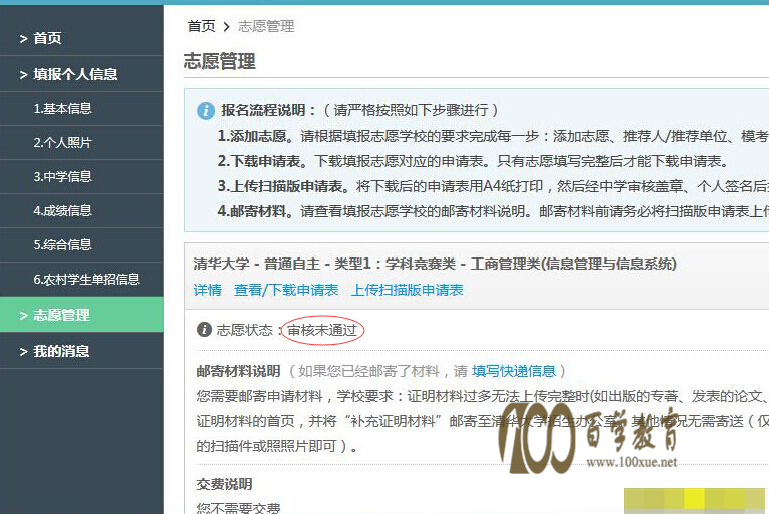
Task: Click 志愿管理 breadcrumb text
Action: pyautogui.click(x=266, y=26)
